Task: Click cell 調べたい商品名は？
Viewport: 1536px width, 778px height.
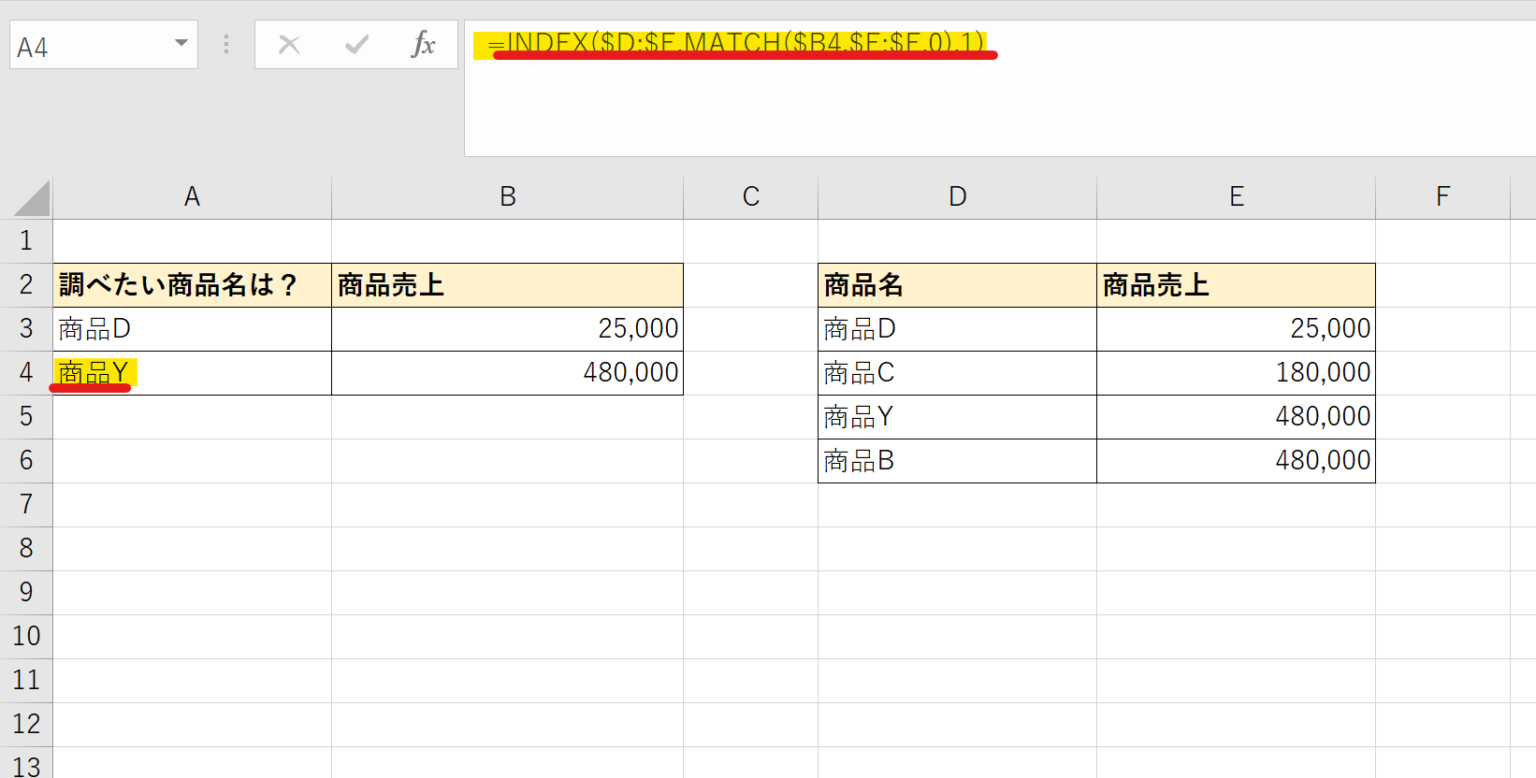Action: coord(192,285)
